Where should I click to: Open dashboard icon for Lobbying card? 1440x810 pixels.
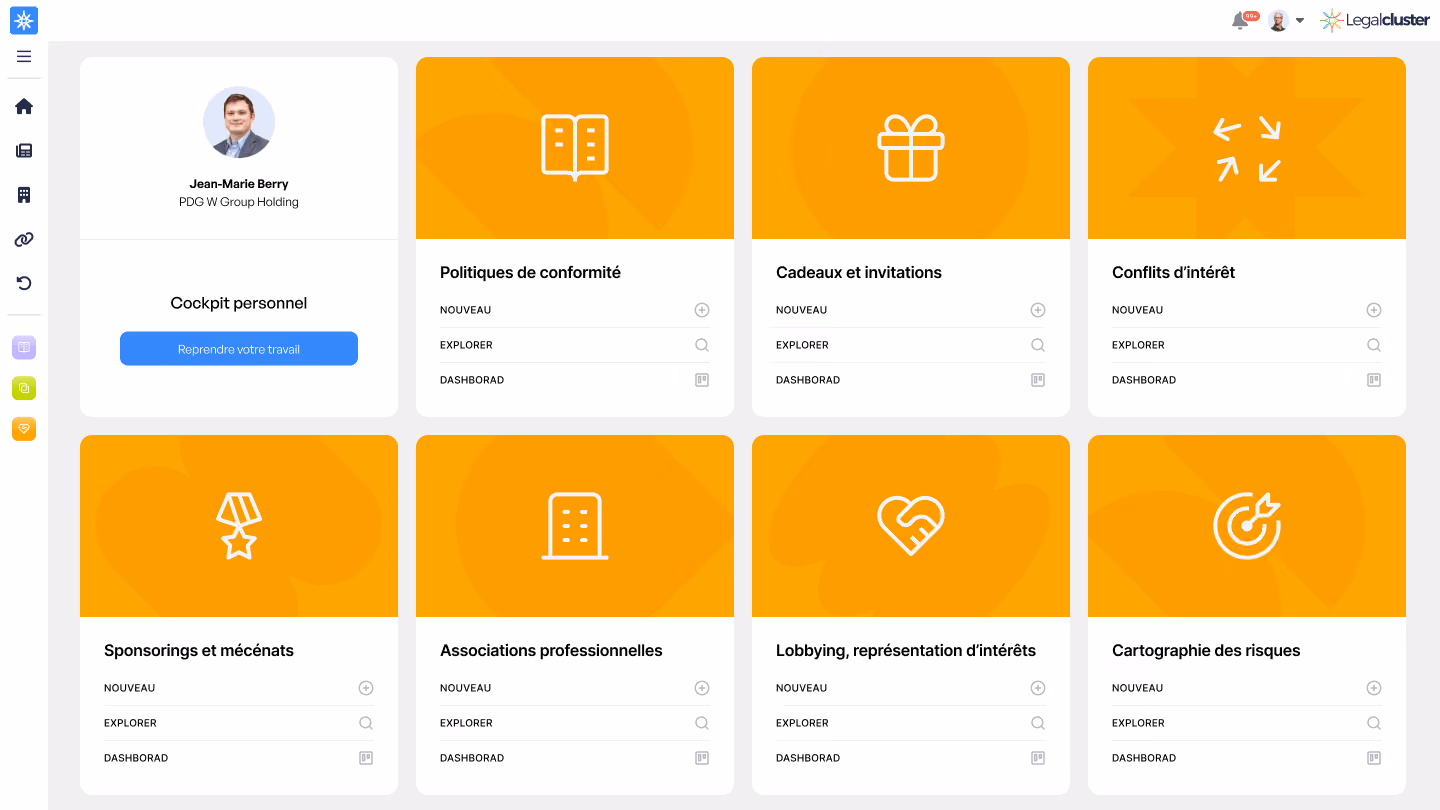pos(1038,758)
